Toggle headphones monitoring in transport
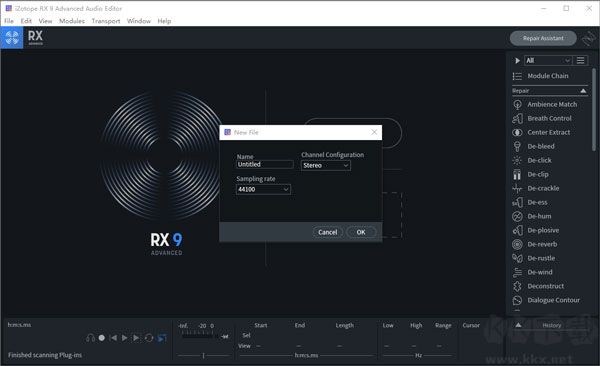The image size is (600, 366). (90, 338)
